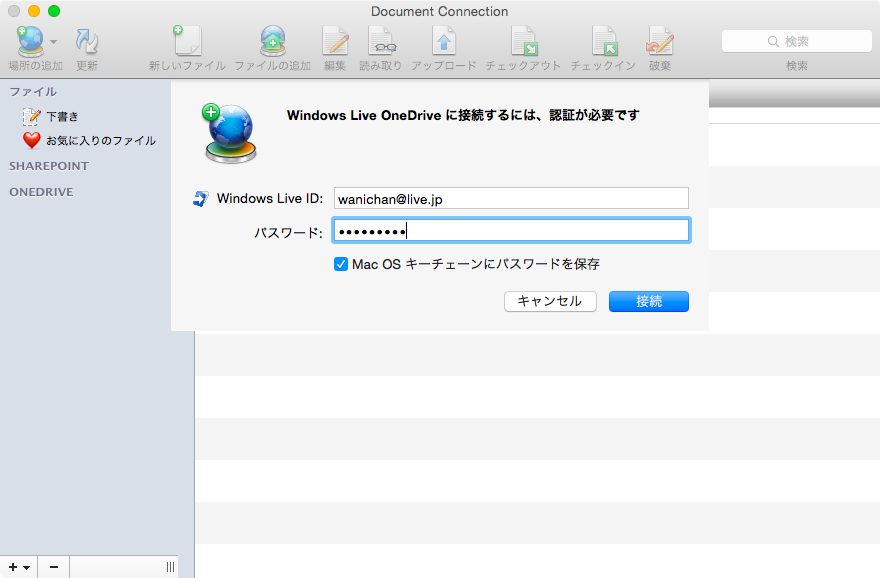Click the 破棄 discard icon

659,41
